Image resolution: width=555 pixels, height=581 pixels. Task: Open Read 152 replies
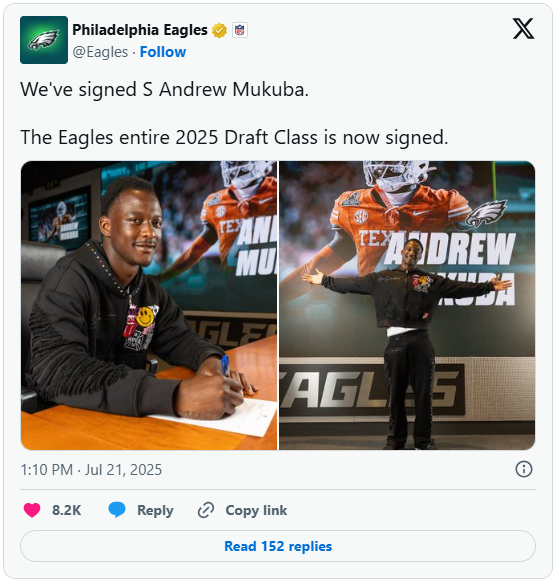tap(278, 546)
